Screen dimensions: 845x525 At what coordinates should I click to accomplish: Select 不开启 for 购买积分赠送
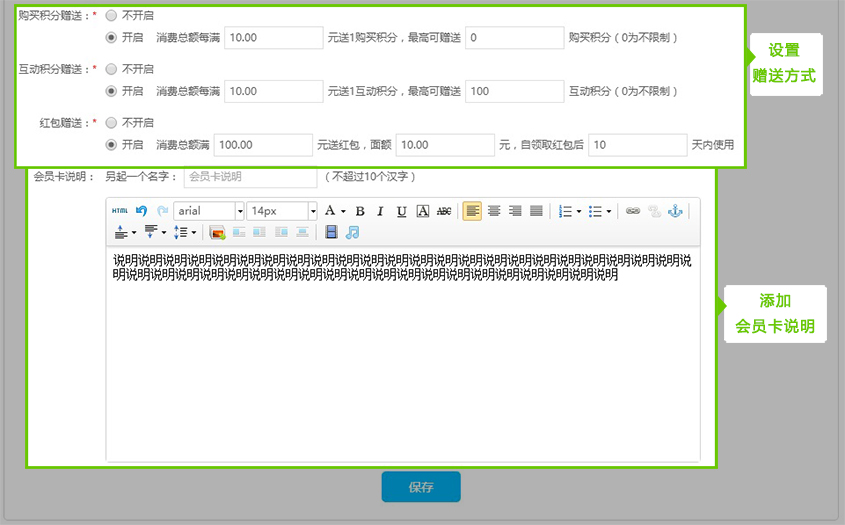[111, 16]
